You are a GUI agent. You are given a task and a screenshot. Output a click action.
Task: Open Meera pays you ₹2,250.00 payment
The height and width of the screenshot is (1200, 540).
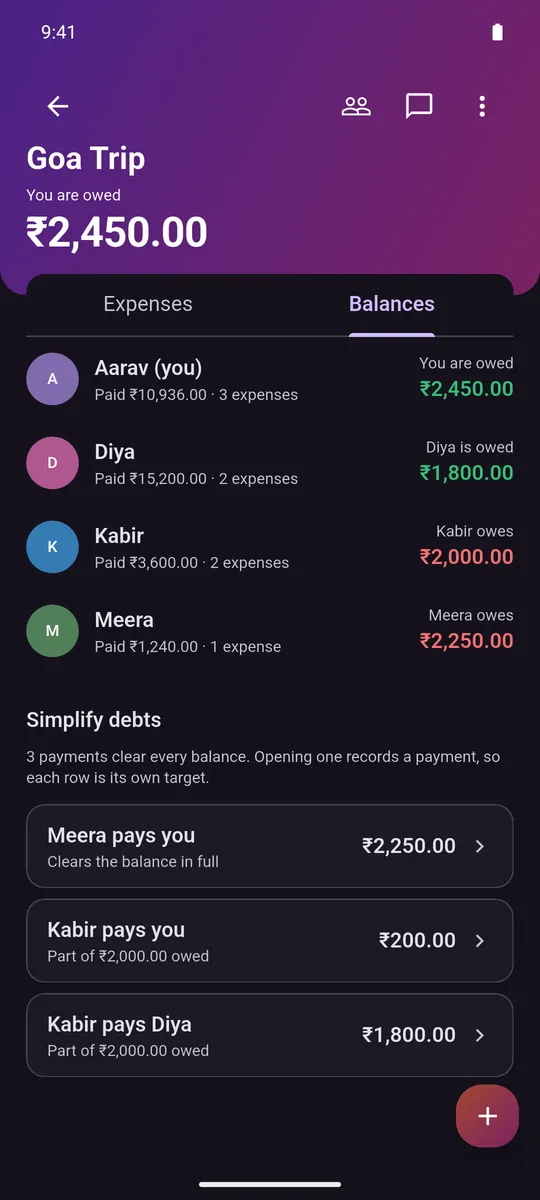pyautogui.click(x=270, y=846)
